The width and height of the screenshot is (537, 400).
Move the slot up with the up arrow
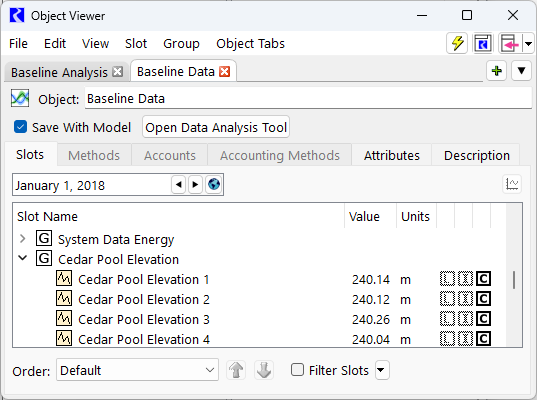point(236,370)
